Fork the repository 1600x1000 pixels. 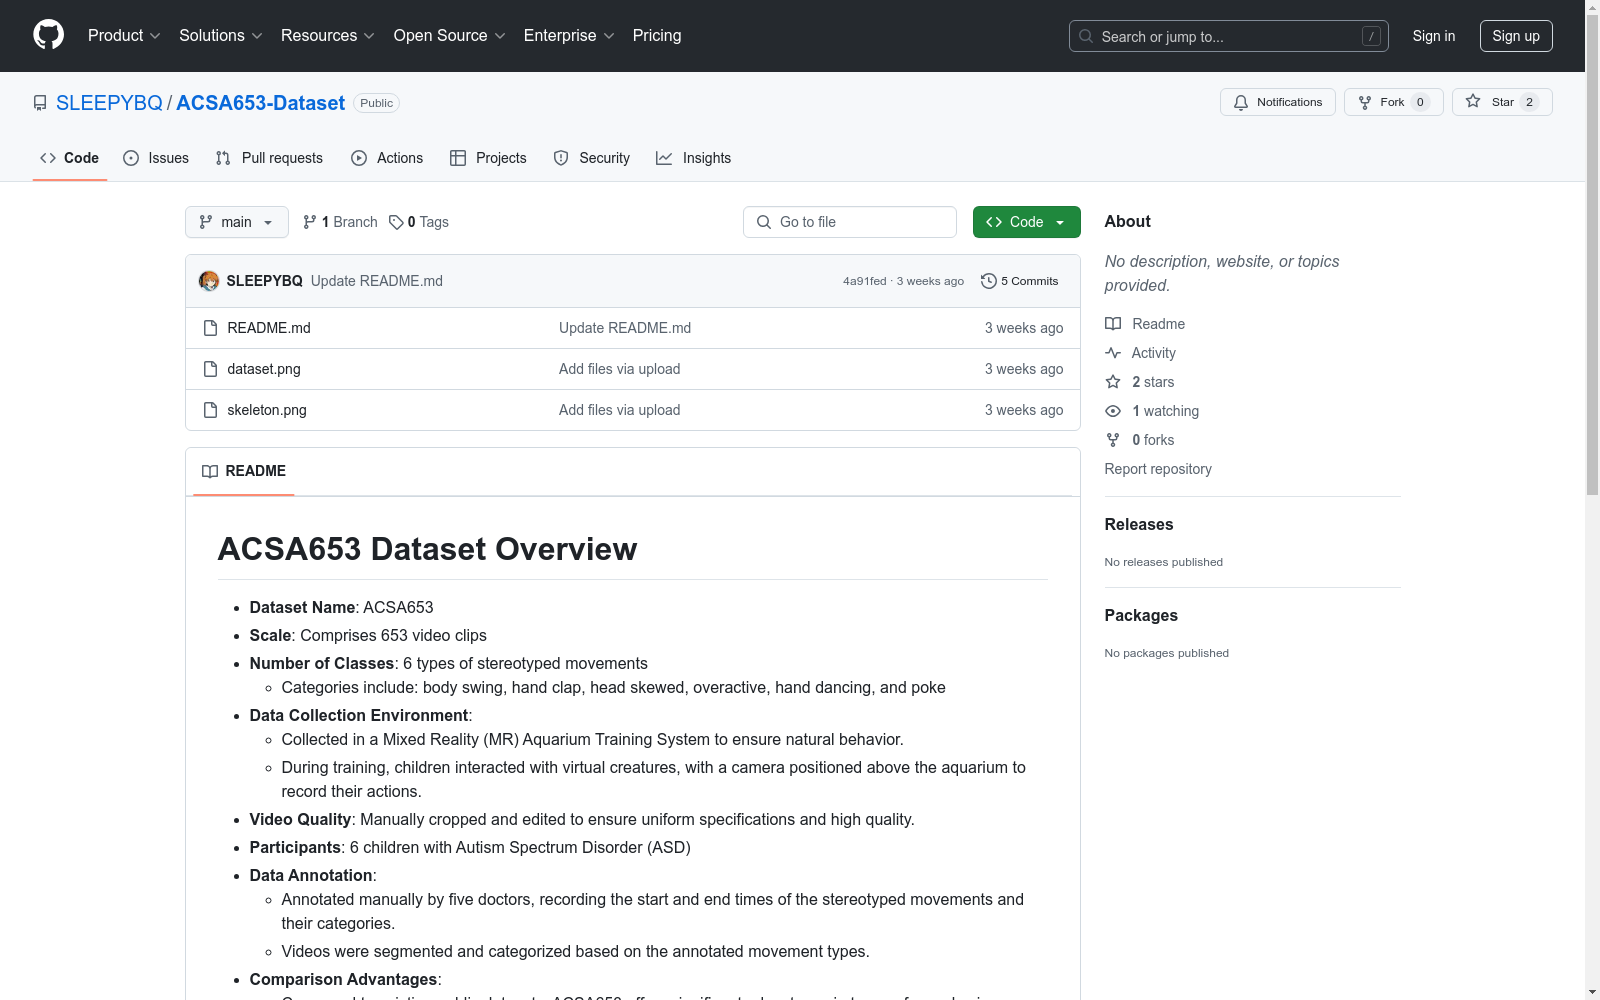click(1393, 102)
